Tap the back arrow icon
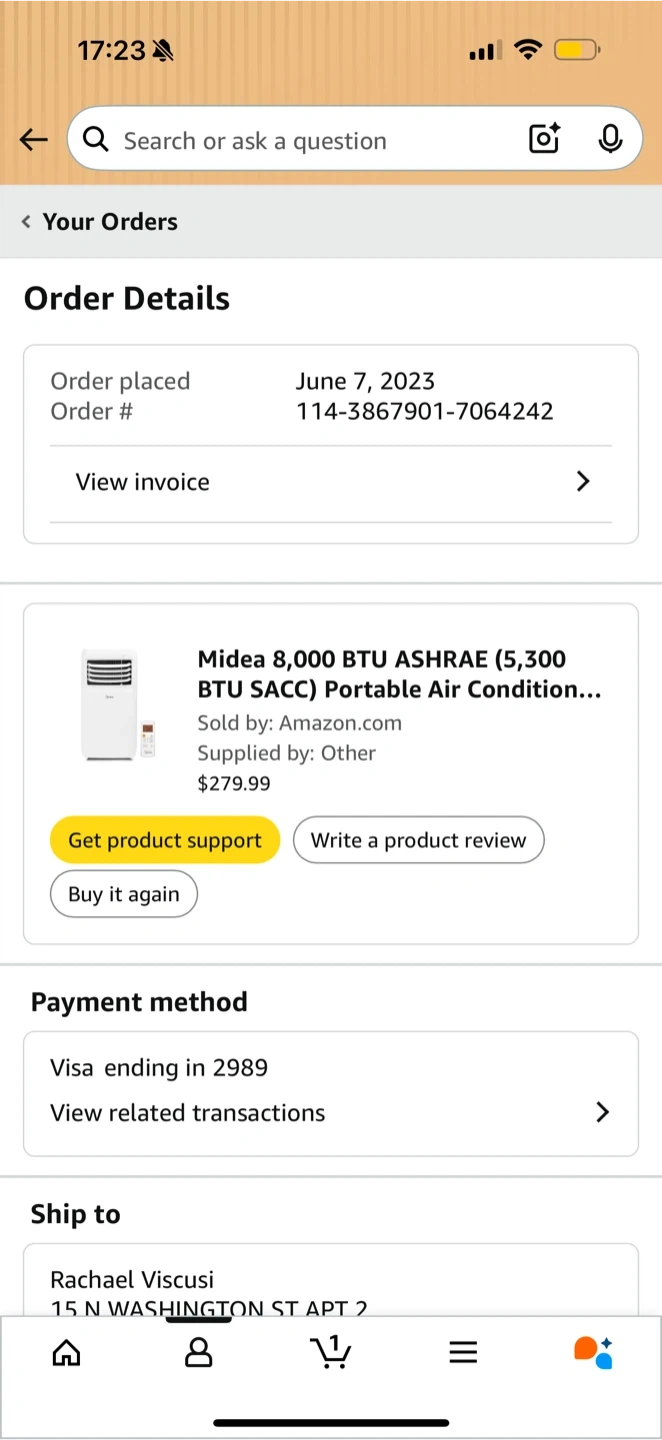 pos(34,140)
